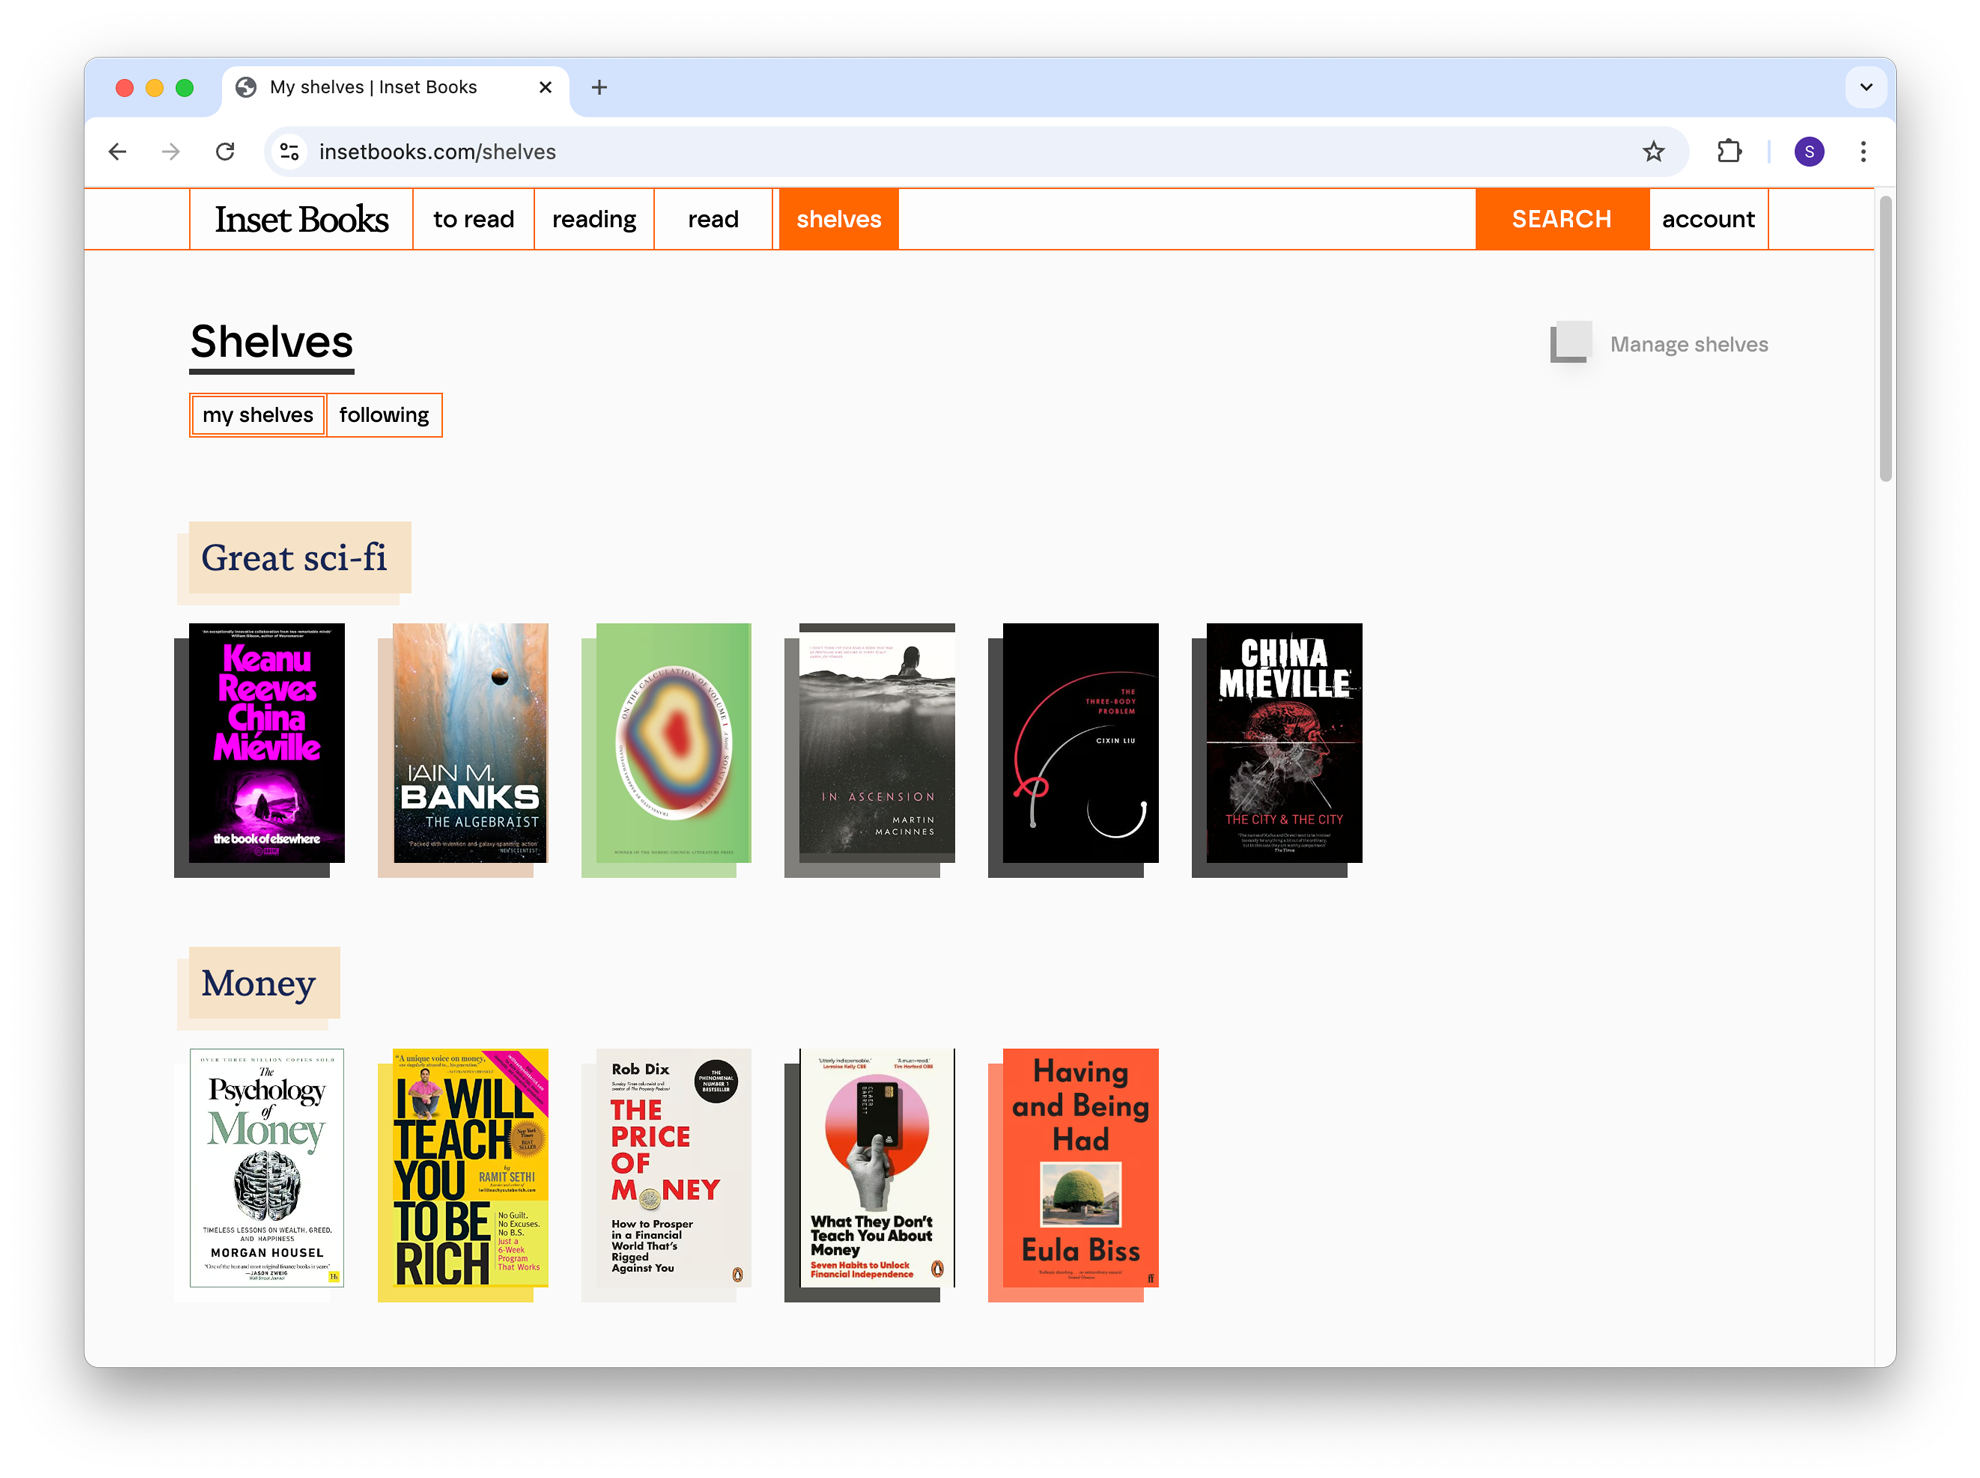Bookmark the page using the star icon

coord(1654,151)
